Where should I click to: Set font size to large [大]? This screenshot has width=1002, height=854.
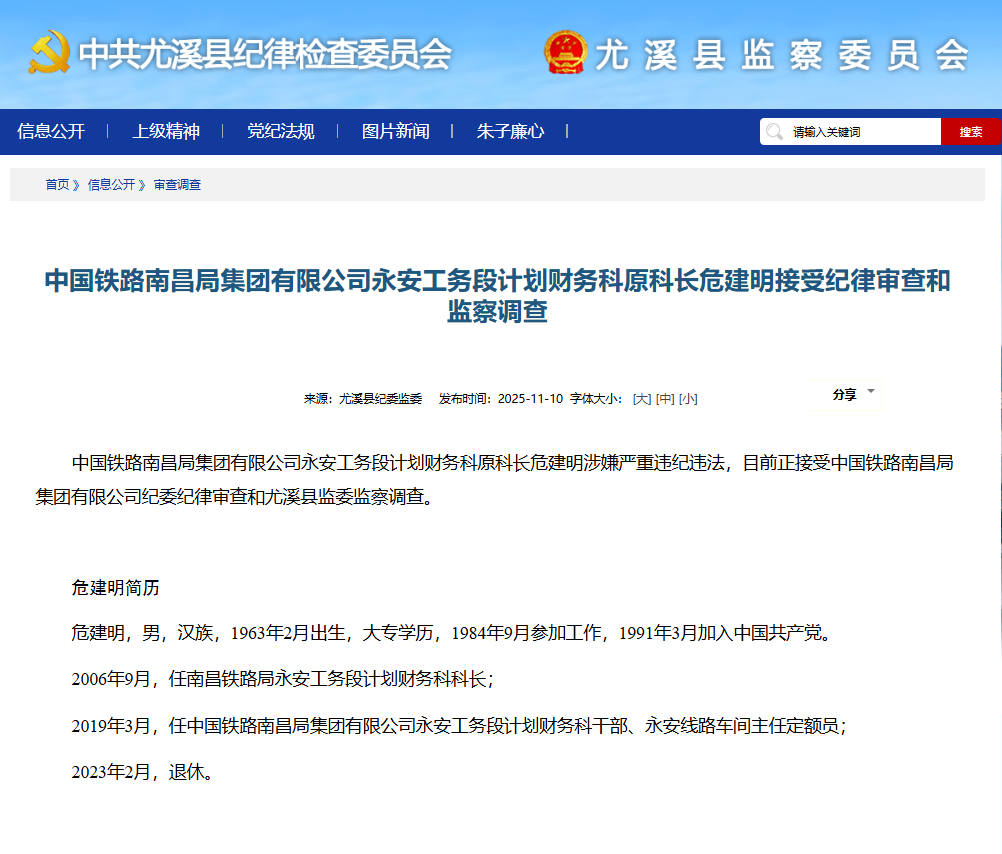[x=642, y=398]
